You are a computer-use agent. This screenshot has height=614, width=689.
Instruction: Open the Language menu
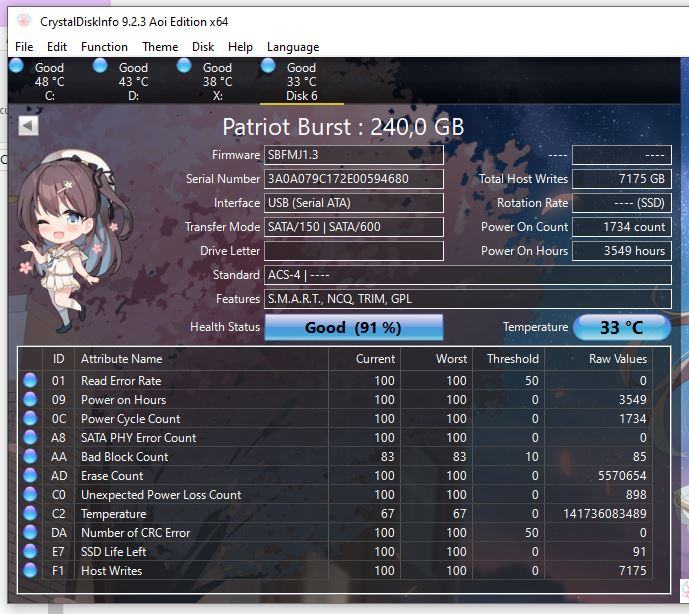[293, 47]
